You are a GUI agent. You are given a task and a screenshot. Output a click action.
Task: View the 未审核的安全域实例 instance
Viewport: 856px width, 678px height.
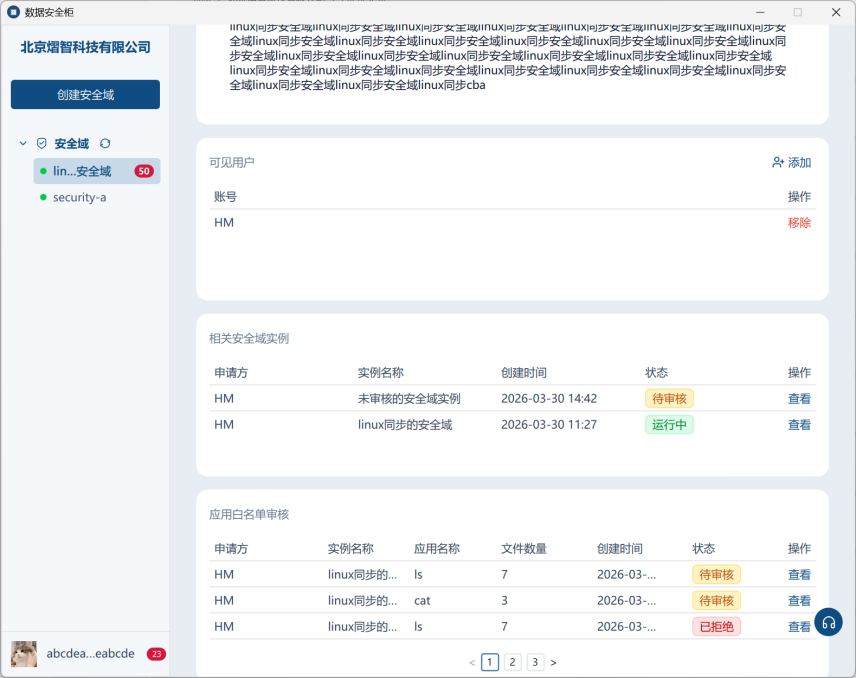tap(799, 399)
